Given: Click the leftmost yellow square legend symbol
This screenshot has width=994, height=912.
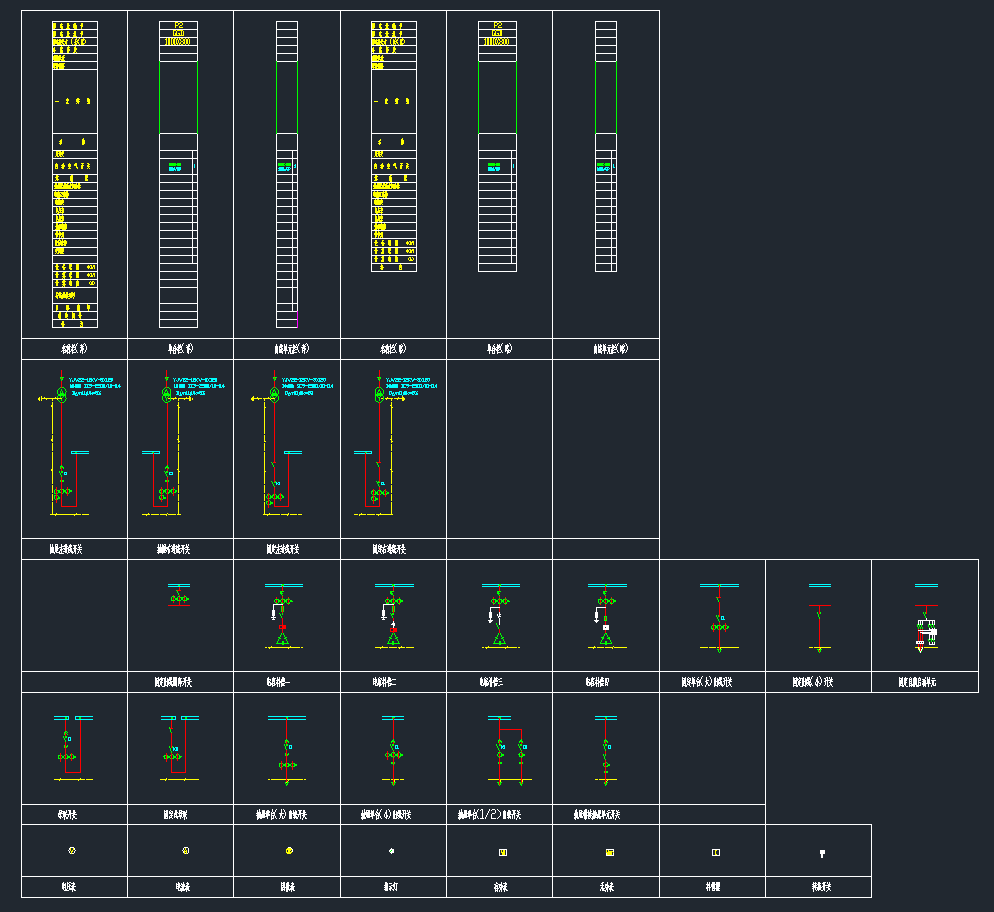Looking at the screenshot, I should tap(502, 853).
